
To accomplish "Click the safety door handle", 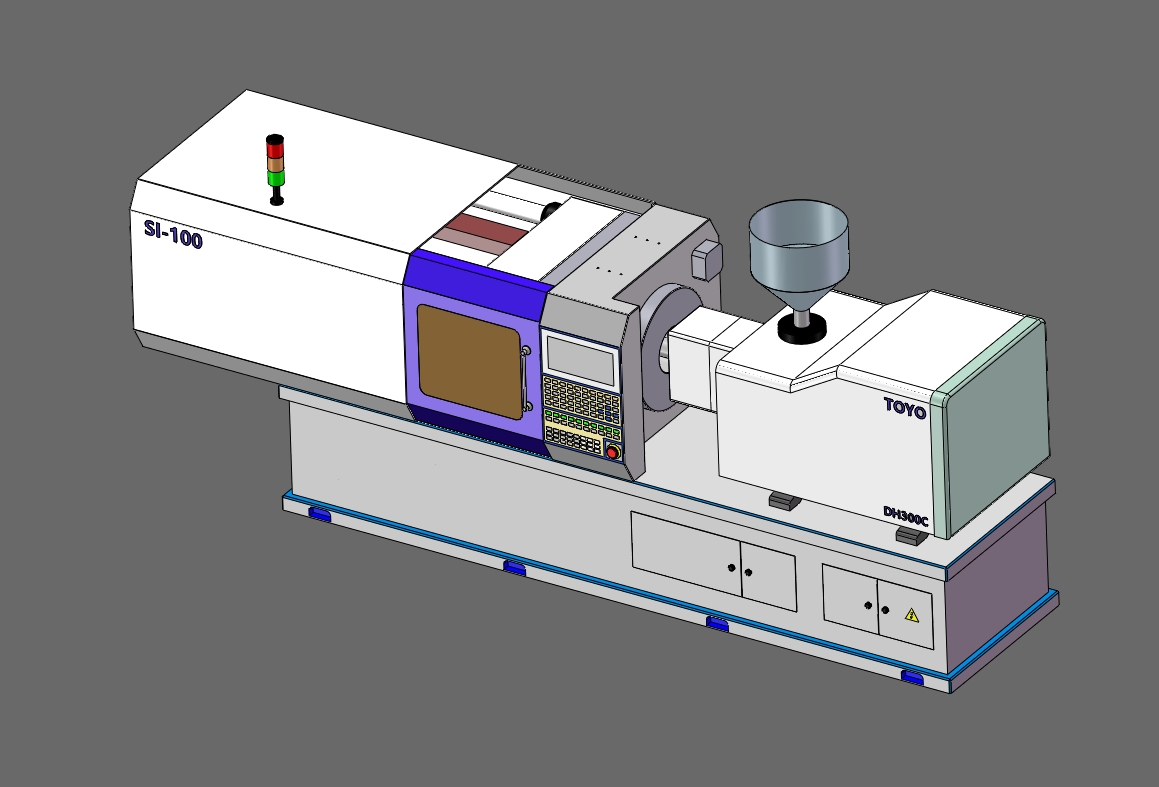I will 526,378.
